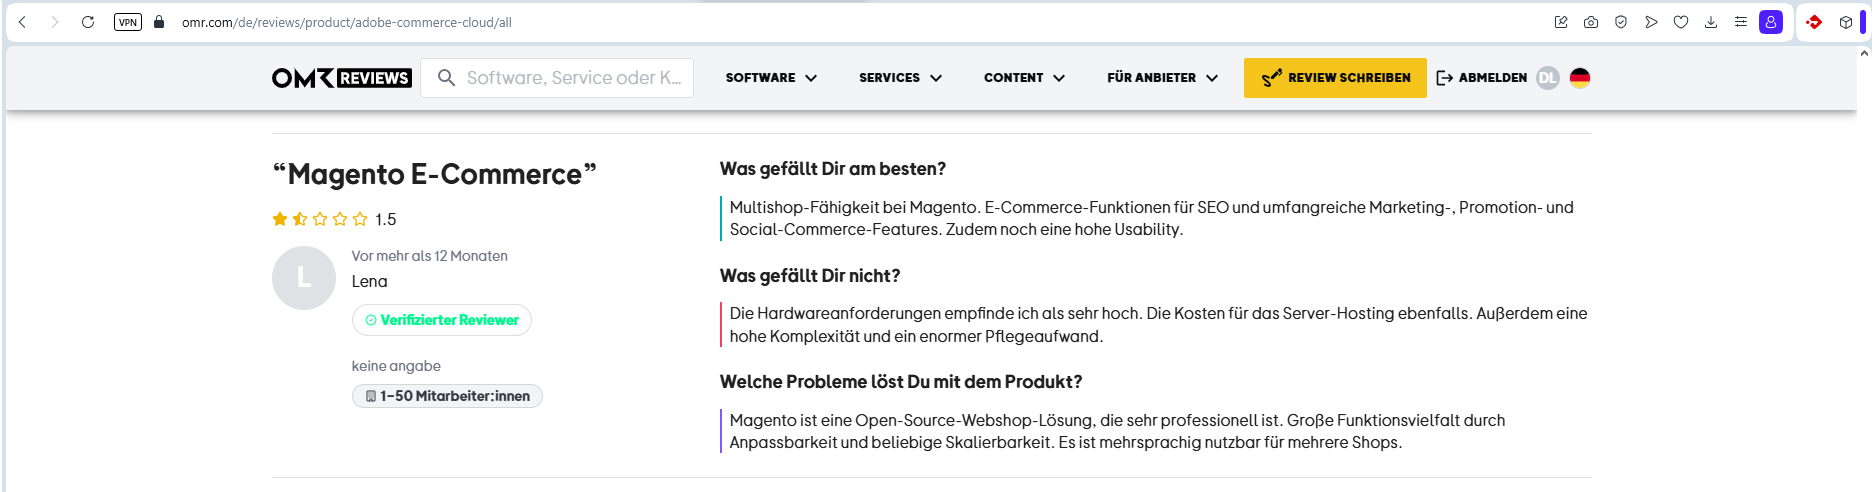
Task: Reload the page with the refresh icon
Action: [88, 22]
